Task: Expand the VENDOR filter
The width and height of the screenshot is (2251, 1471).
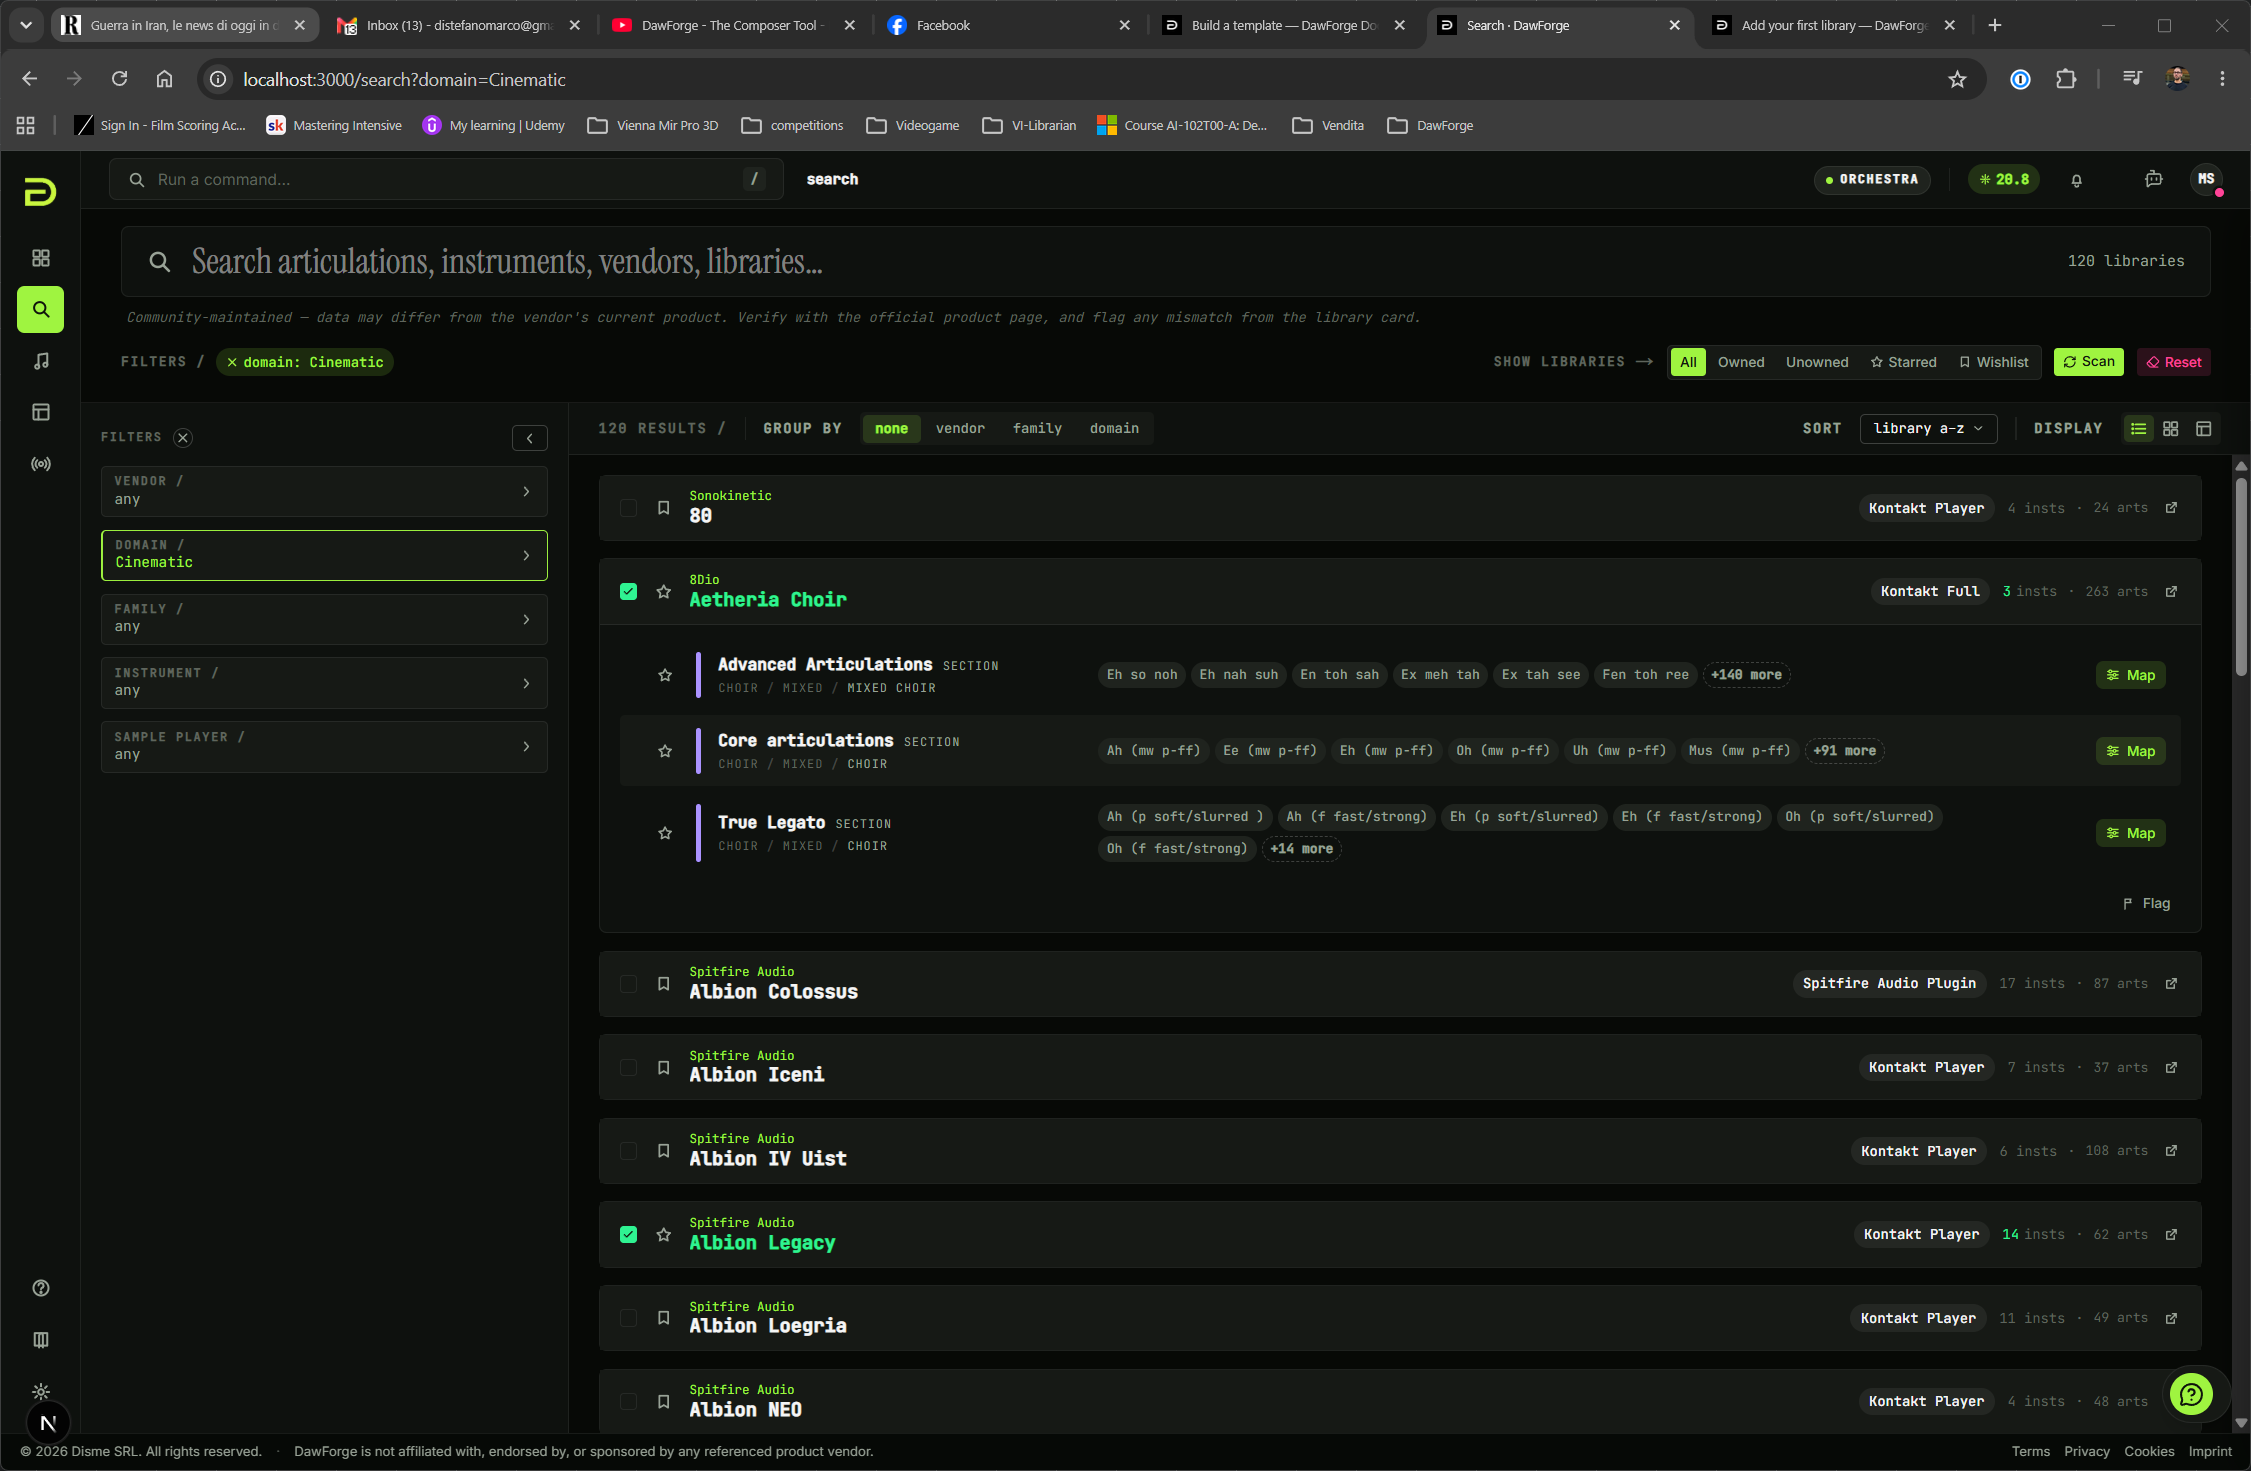Action: point(324,491)
